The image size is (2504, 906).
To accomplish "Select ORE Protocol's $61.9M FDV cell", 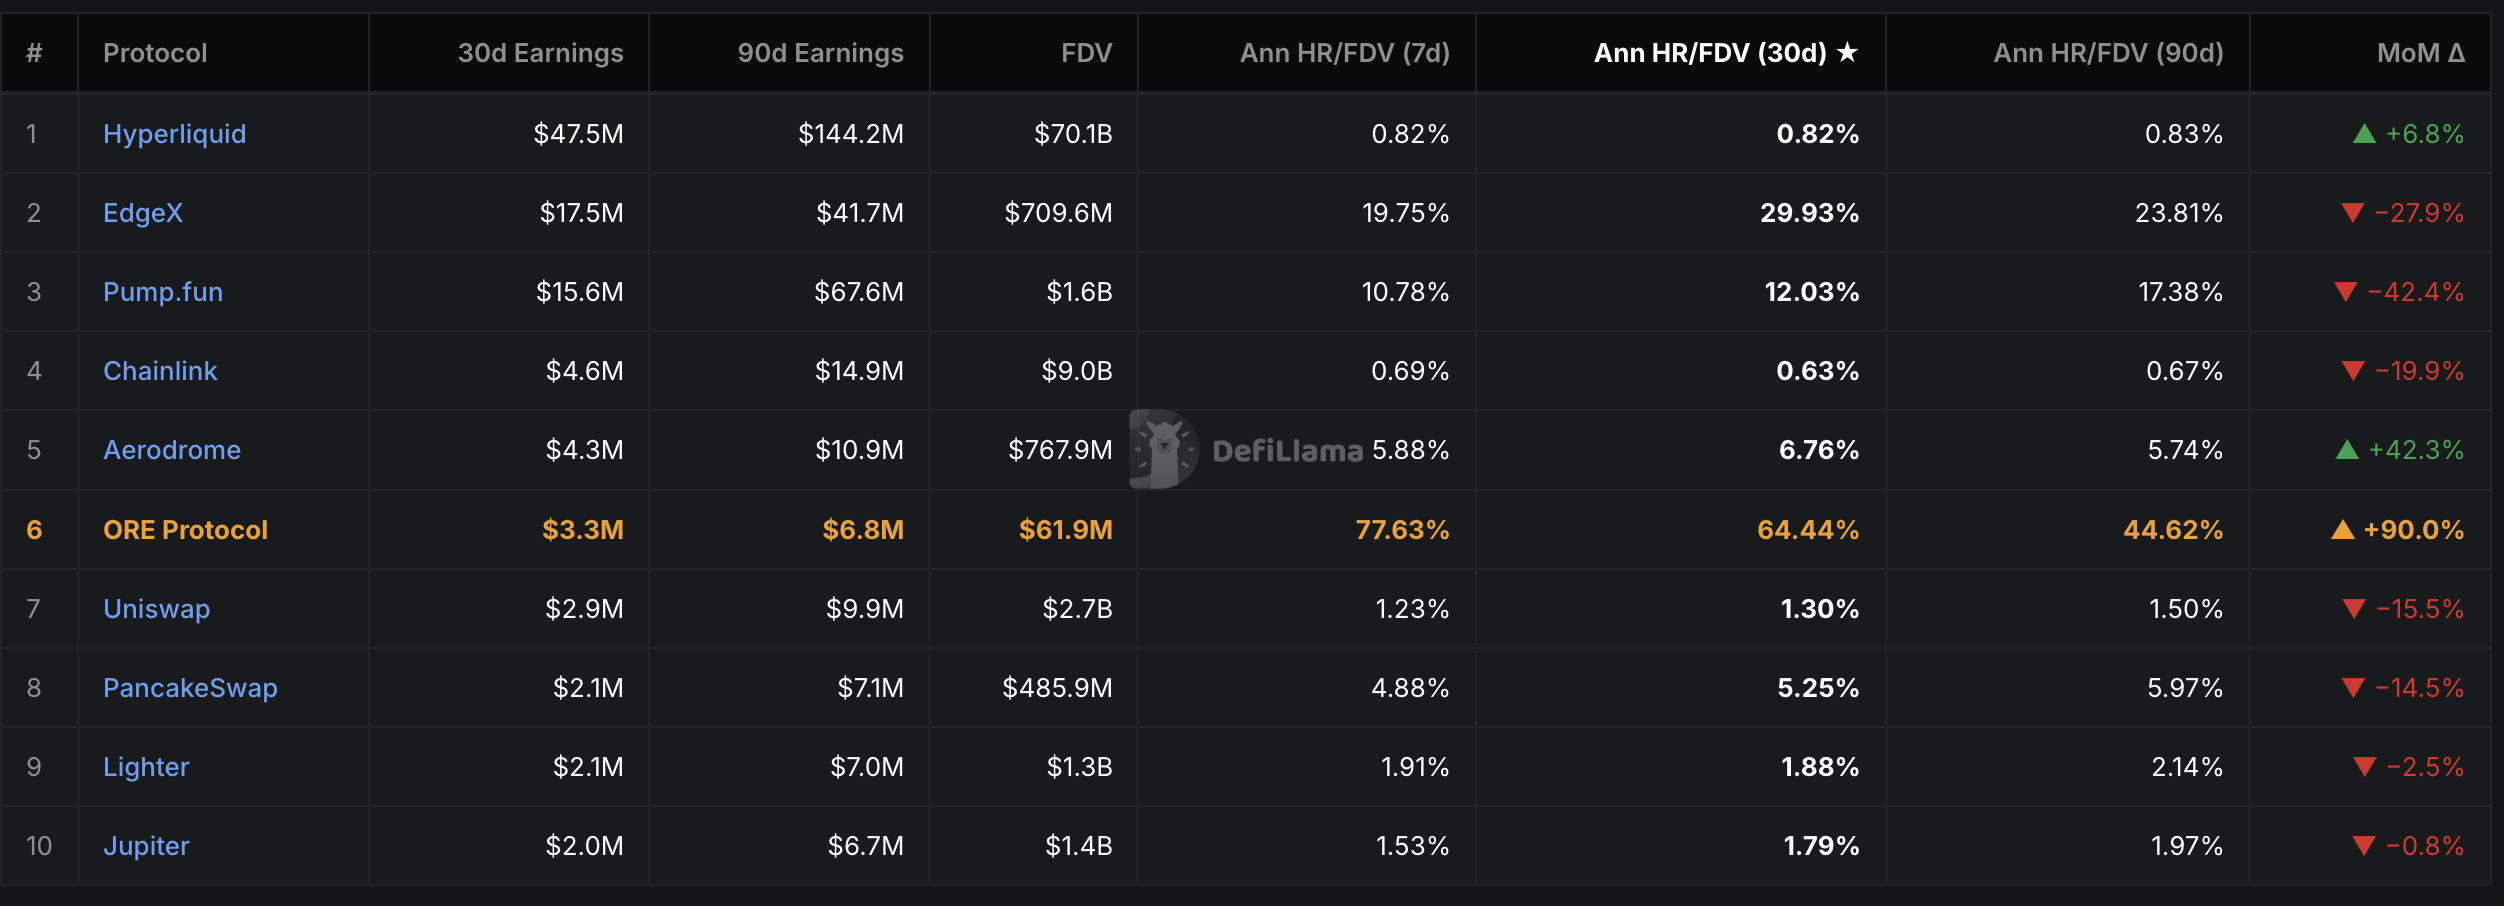I will 1034,530.
